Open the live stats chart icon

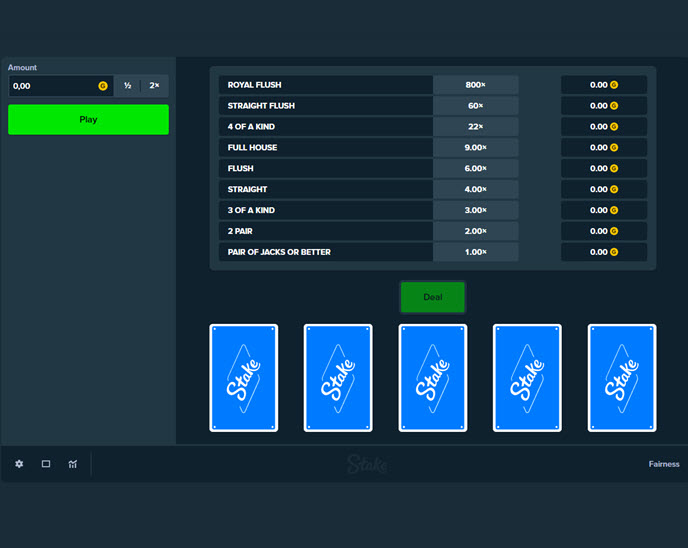click(73, 464)
